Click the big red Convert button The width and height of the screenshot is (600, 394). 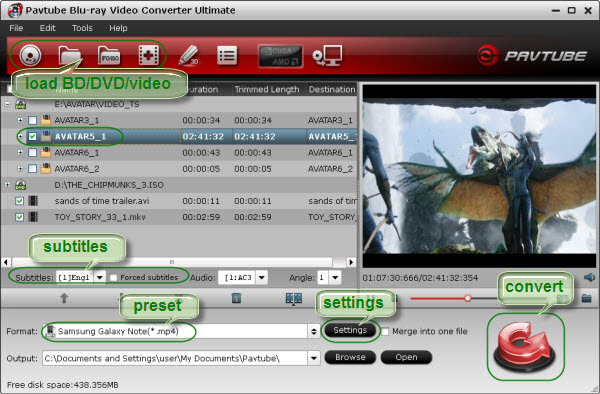click(x=525, y=347)
